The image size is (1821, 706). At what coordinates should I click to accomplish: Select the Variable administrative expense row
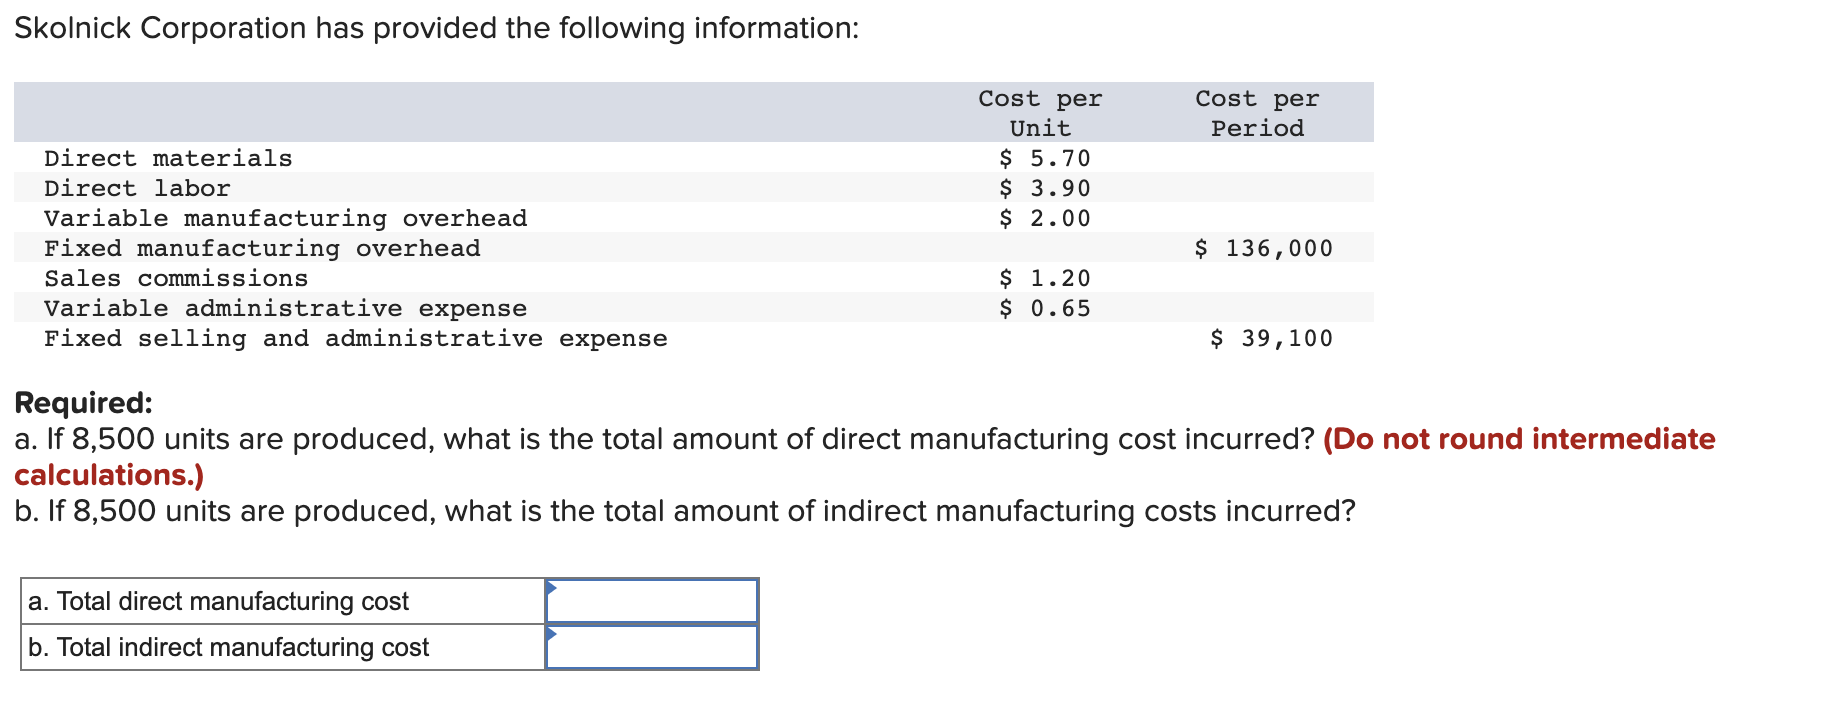pos(285,308)
